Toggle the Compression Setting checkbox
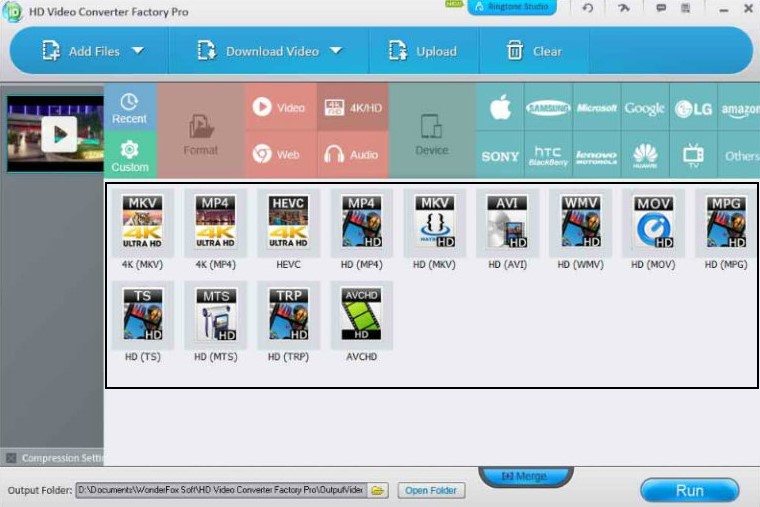The width and height of the screenshot is (760, 507). click(11, 458)
